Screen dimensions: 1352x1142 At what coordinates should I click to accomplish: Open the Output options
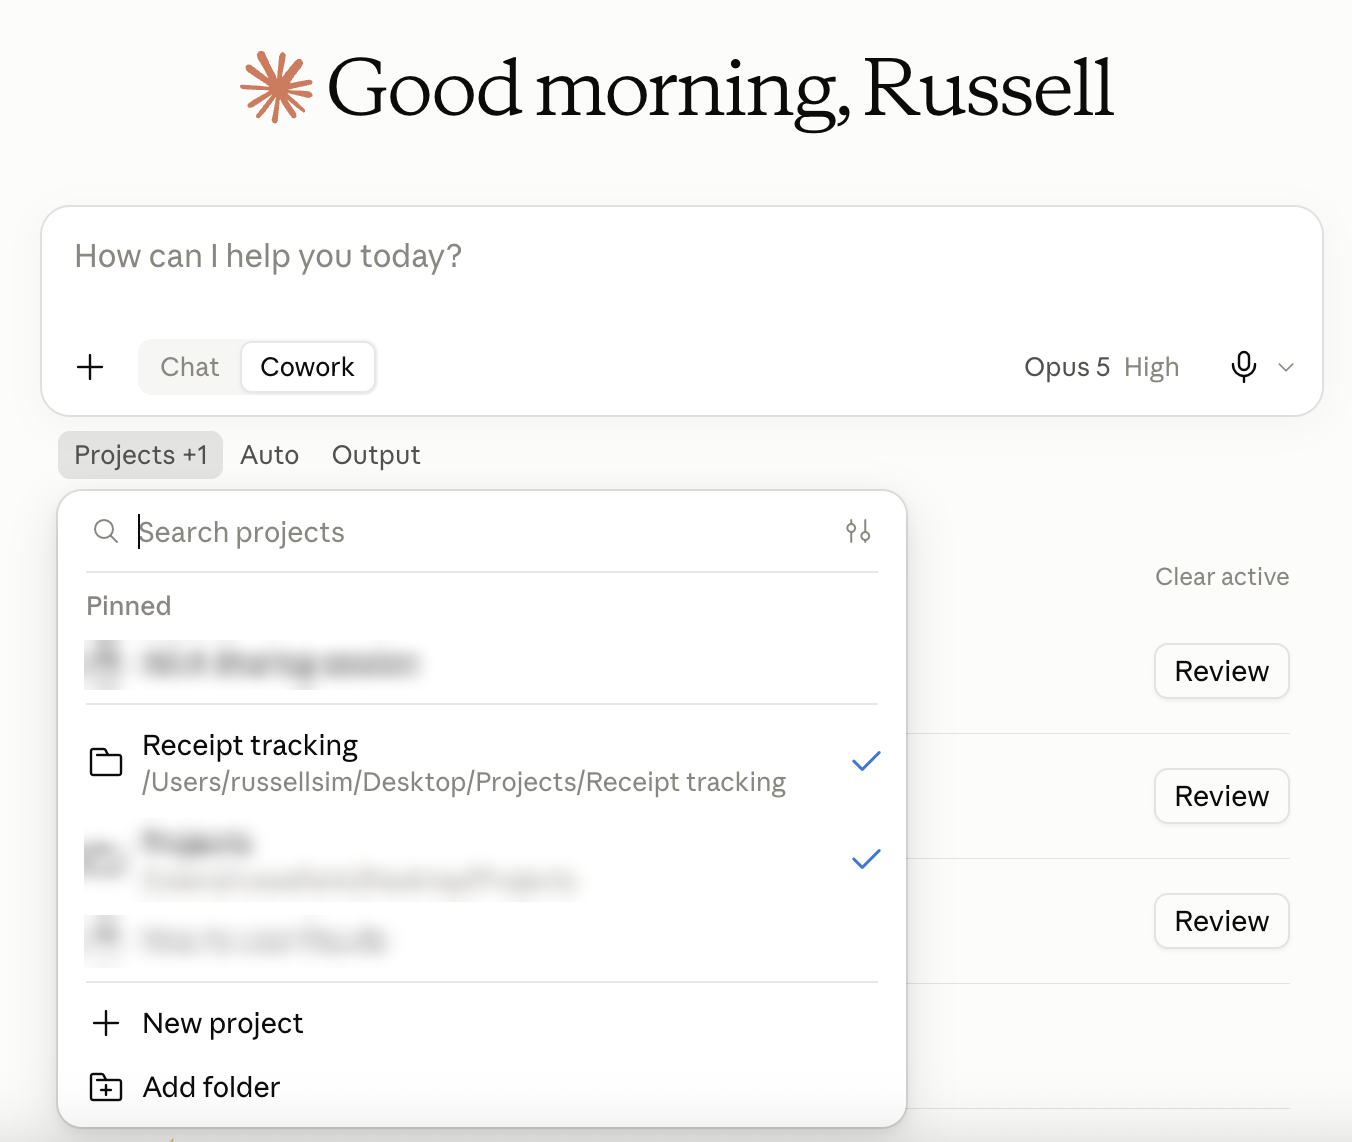click(x=376, y=455)
